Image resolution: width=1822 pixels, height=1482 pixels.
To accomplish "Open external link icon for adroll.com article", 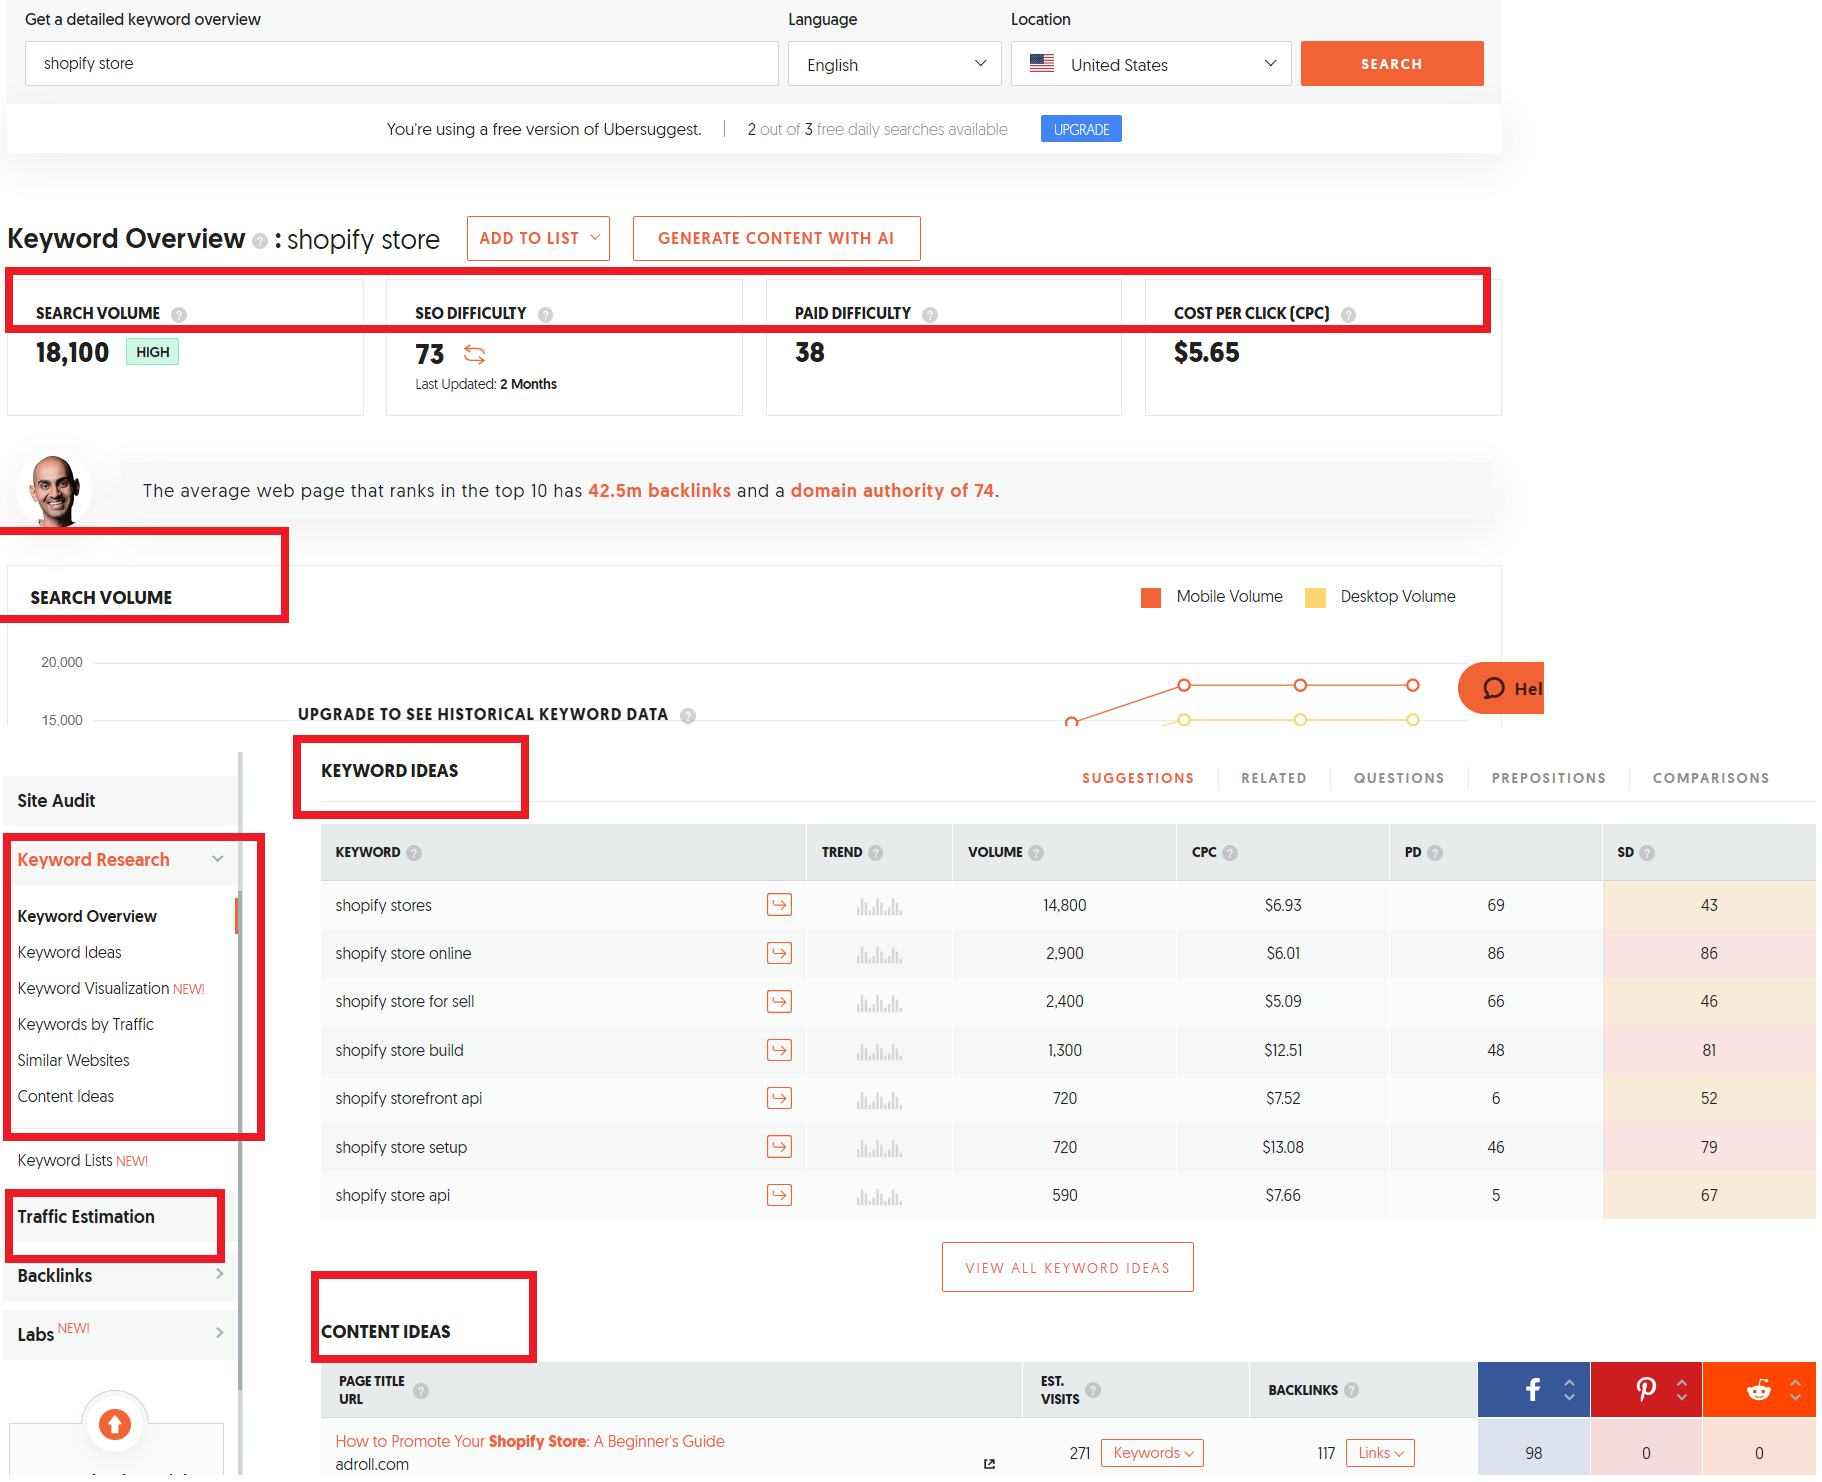I will tap(989, 1464).
